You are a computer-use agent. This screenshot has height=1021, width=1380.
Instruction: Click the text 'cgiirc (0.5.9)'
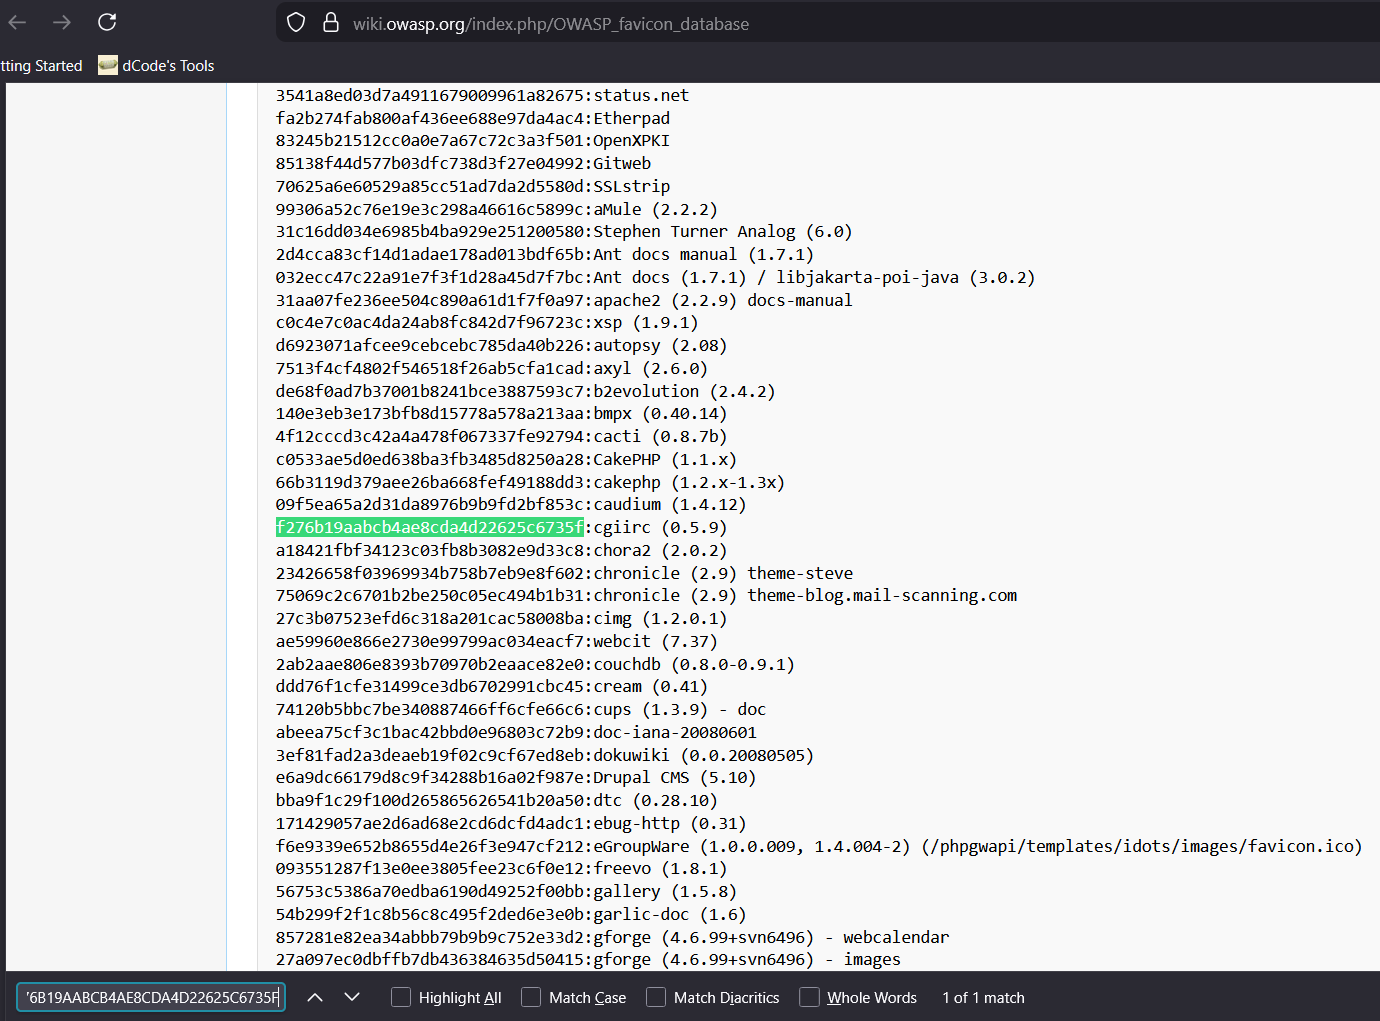(x=660, y=528)
